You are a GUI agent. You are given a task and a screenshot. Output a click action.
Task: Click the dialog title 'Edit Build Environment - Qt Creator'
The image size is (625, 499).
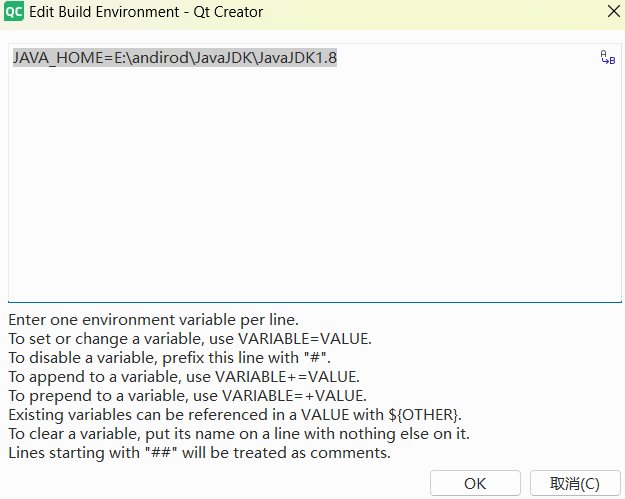pyautogui.click(x=146, y=12)
